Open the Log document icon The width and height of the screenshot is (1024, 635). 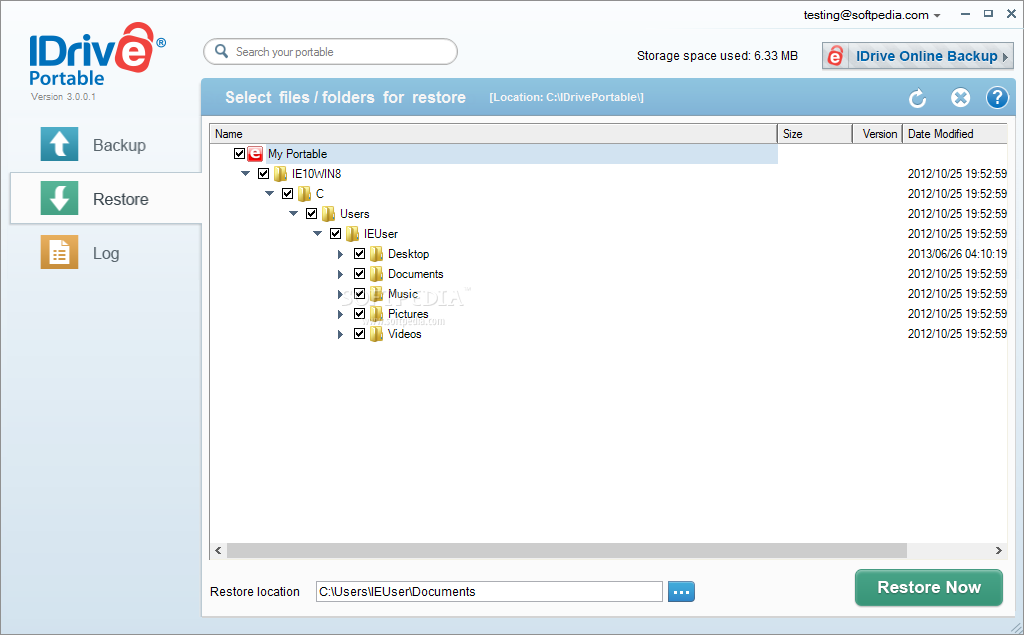[x=59, y=252]
